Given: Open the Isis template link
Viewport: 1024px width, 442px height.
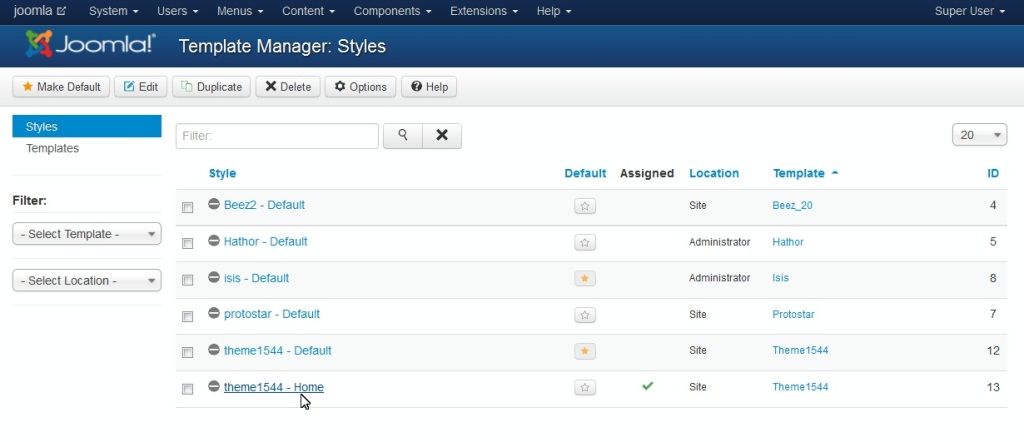Looking at the screenshot, I should click(x=780, y=278).
